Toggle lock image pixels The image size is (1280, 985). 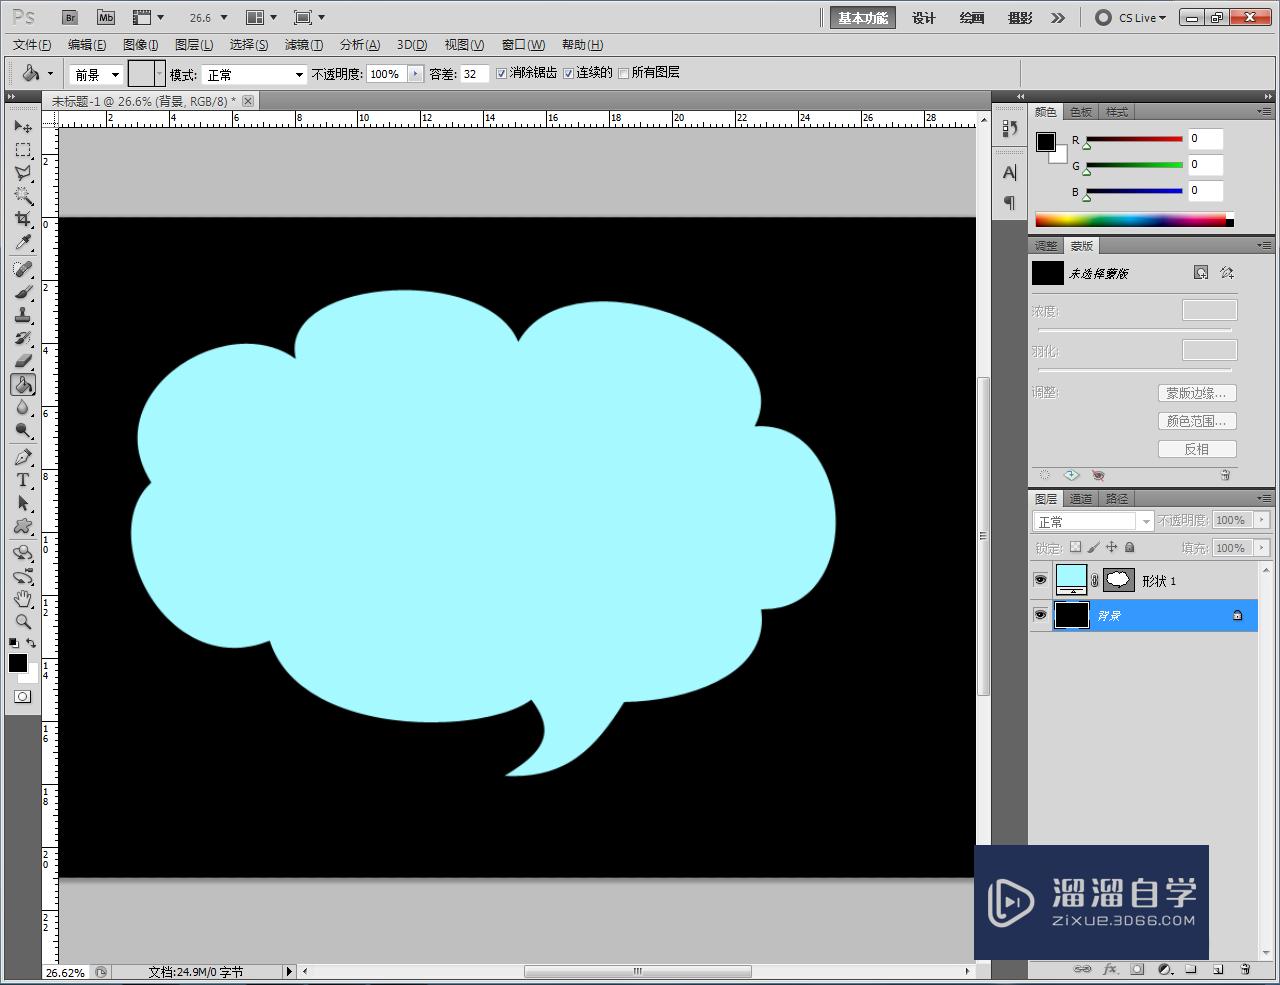(x=1093, y=547)
